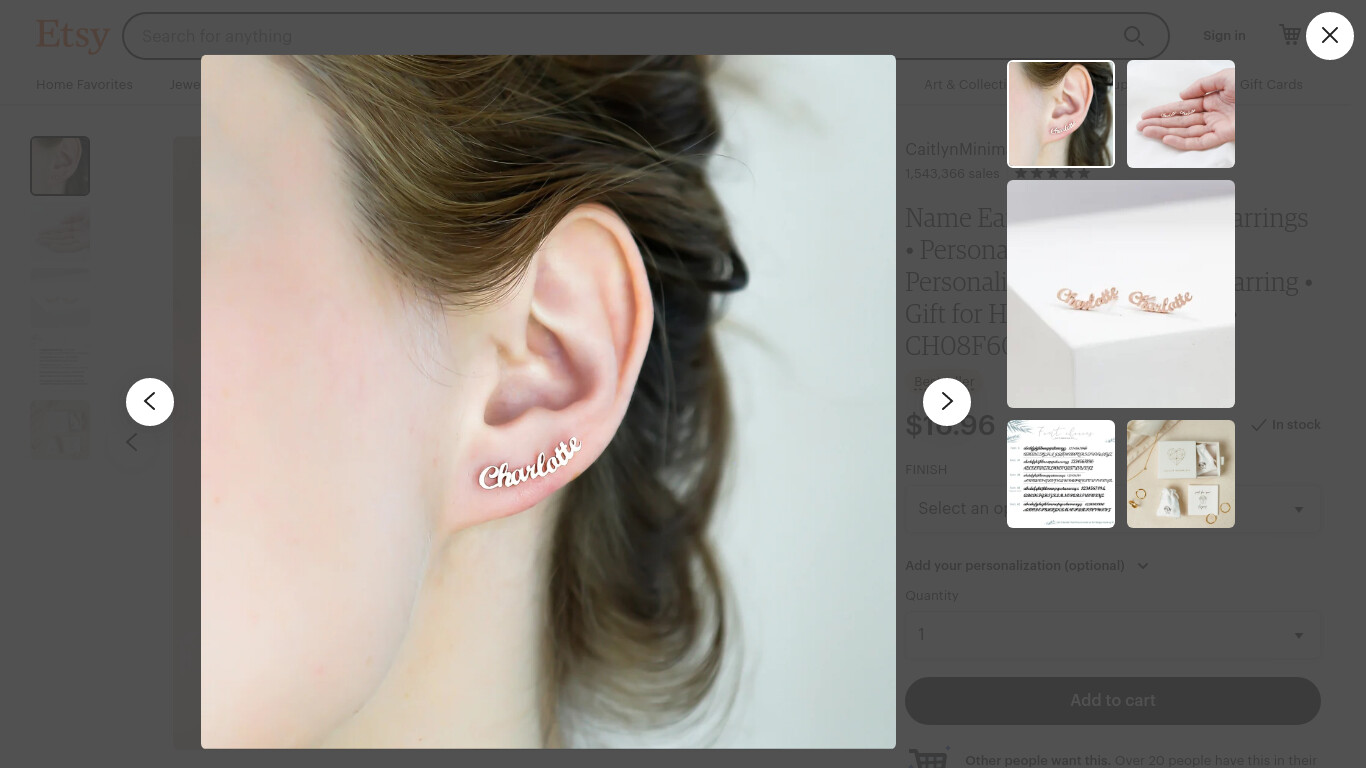Open the FINISH select dropdown
The image size is (1366, 768).
pyautogui.click(x=1112, y=509)
